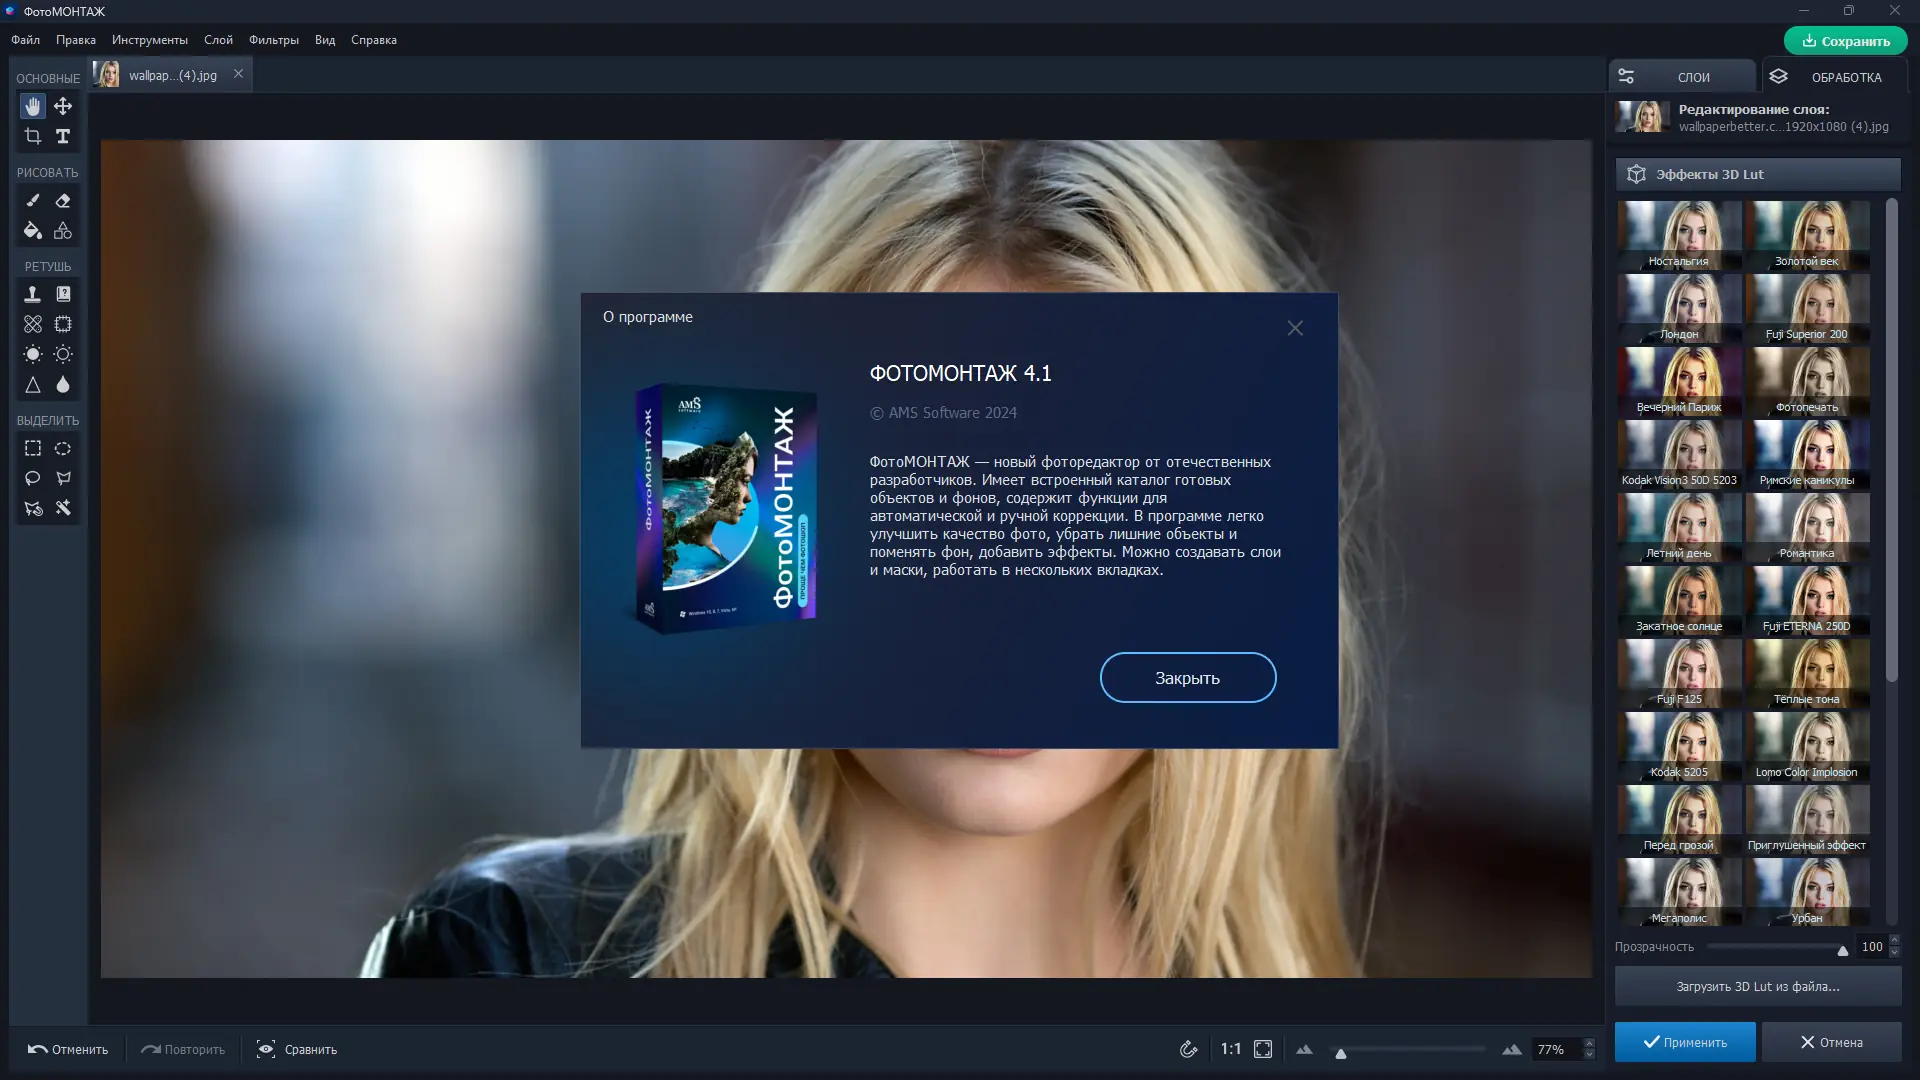The height and width of the screenshot is (1080, 1920).
Task: Increase transparency value with up stepper
Action: (x=1894, y=941)
